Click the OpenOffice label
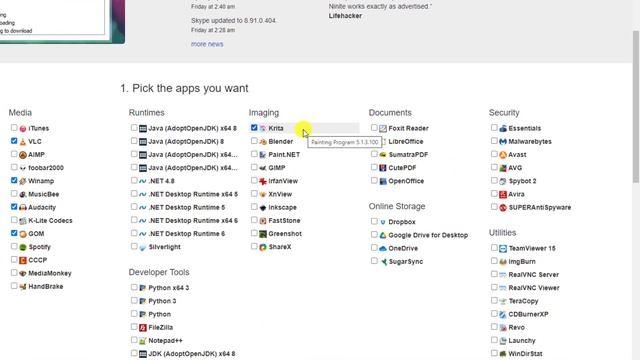 coord(406,181)
